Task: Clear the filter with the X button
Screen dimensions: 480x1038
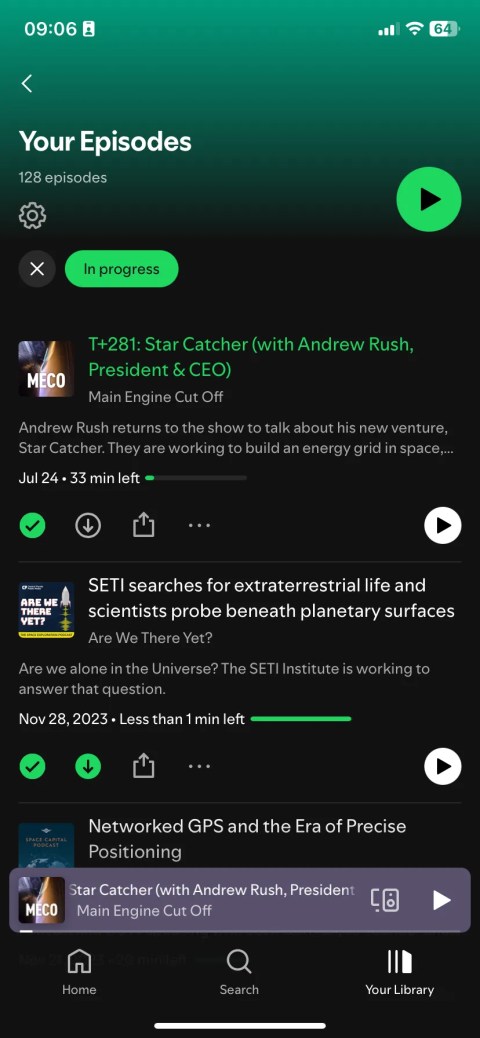Action: (37, 269)
